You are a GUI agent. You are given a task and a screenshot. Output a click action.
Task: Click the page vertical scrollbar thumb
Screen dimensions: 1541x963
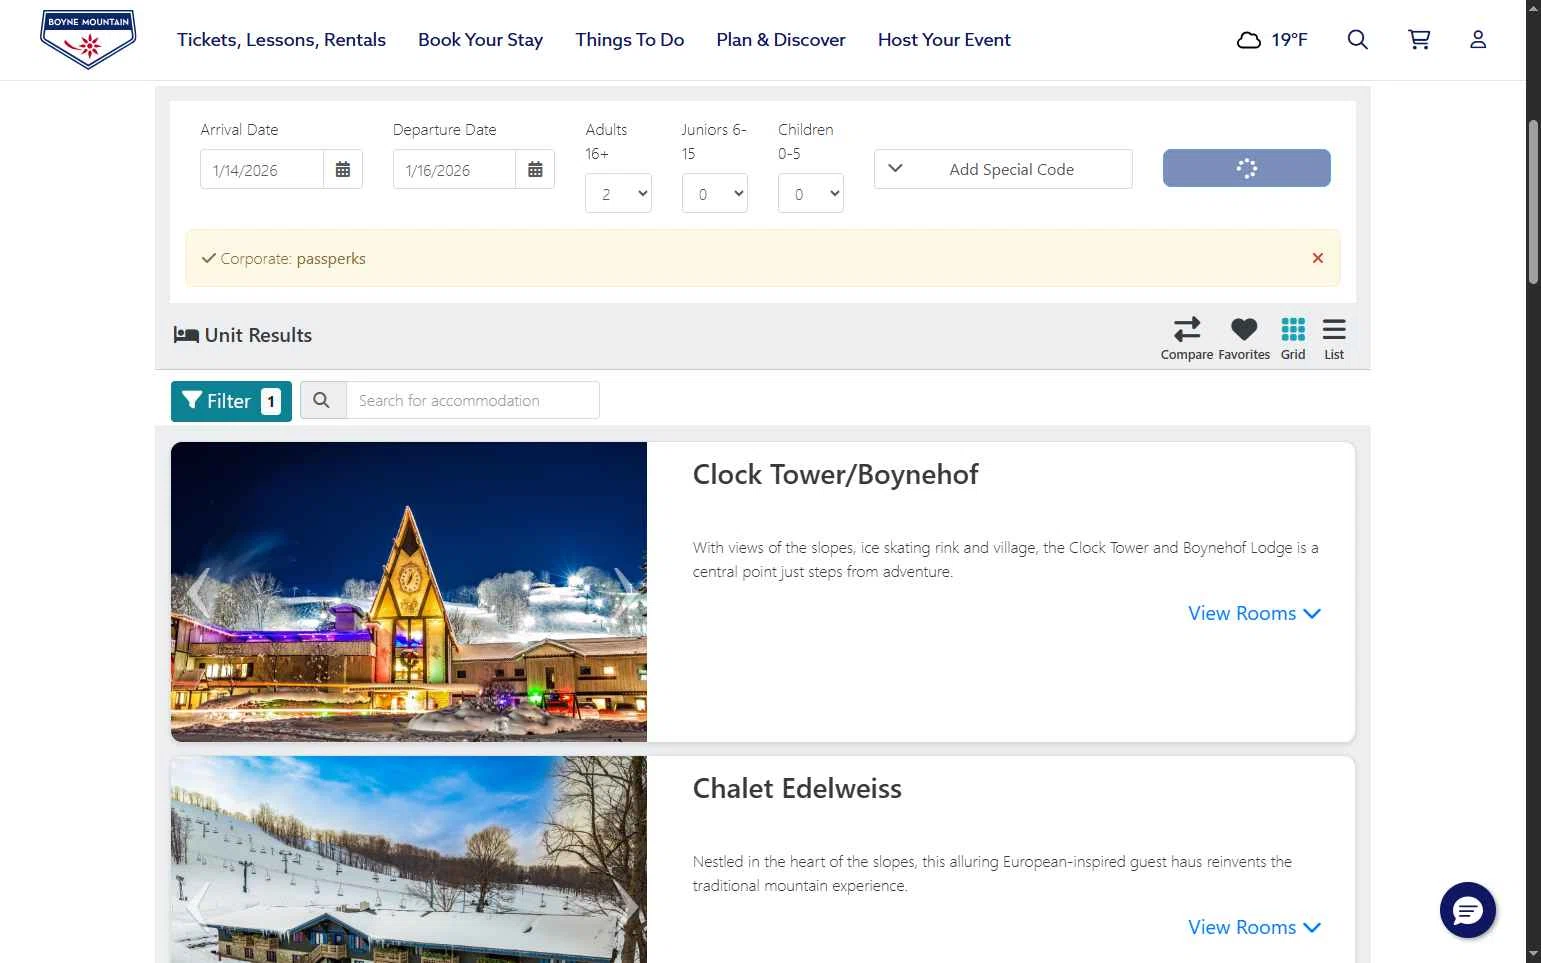(x=1533, y=202)
